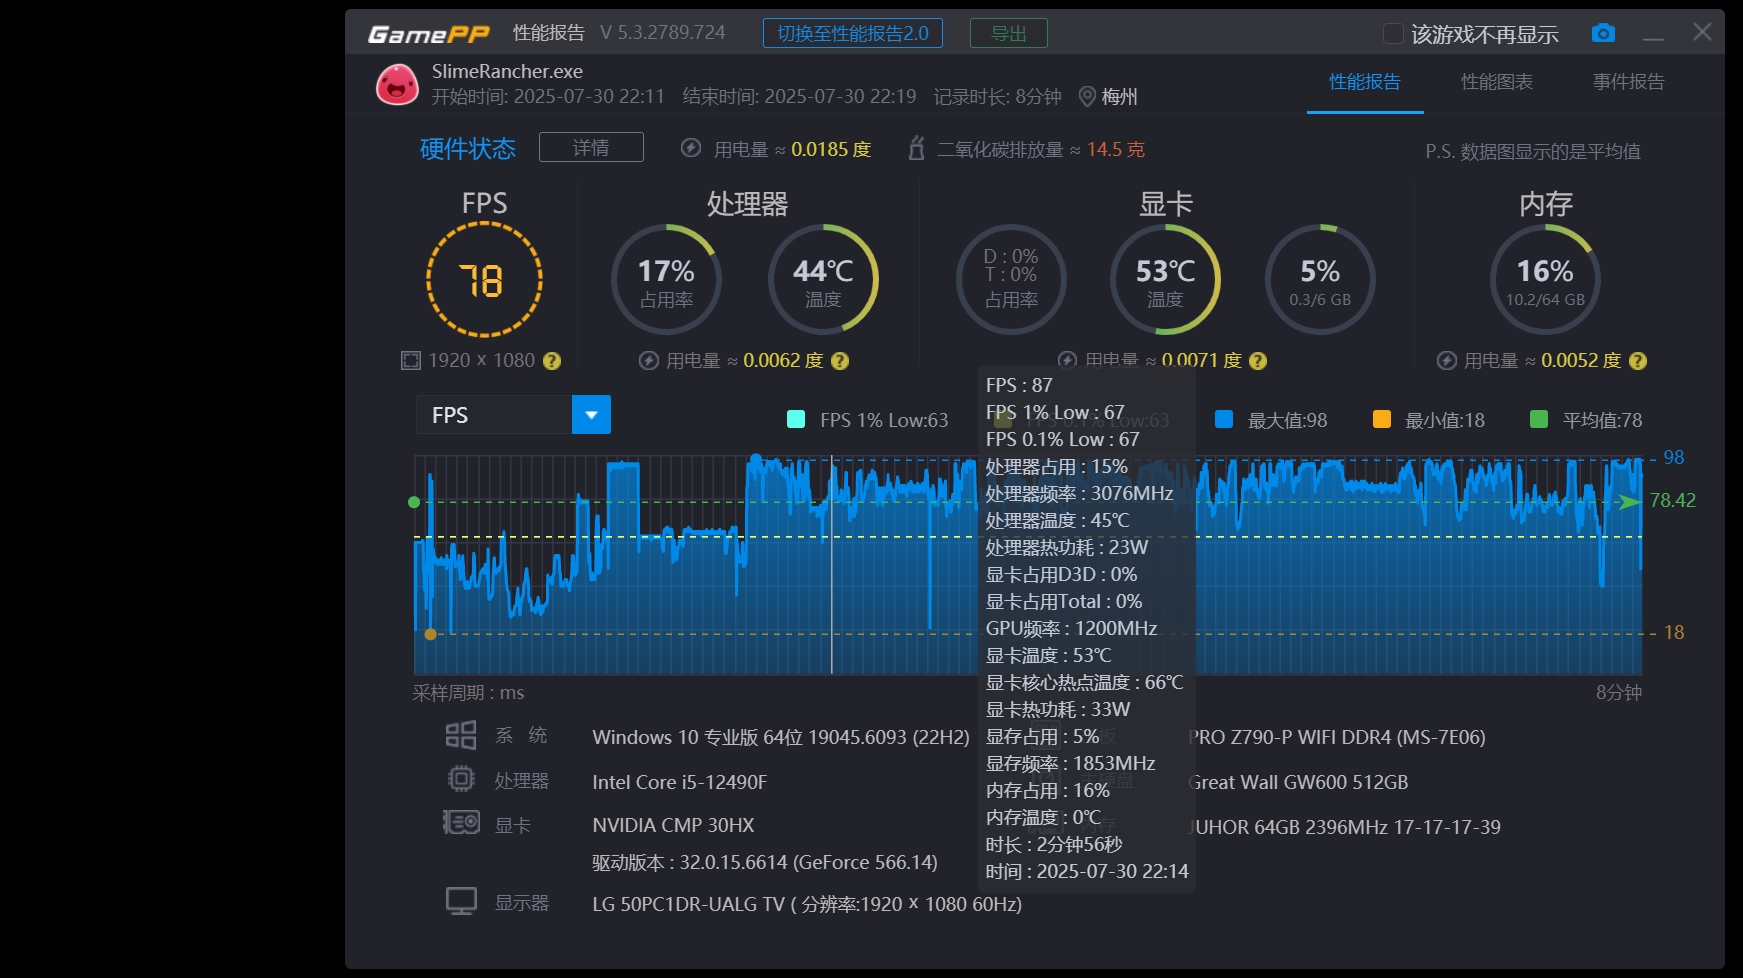The image size is (1743, 978).
Task: Click the SlimeRancher.exe title text
Action: [507, 71]
